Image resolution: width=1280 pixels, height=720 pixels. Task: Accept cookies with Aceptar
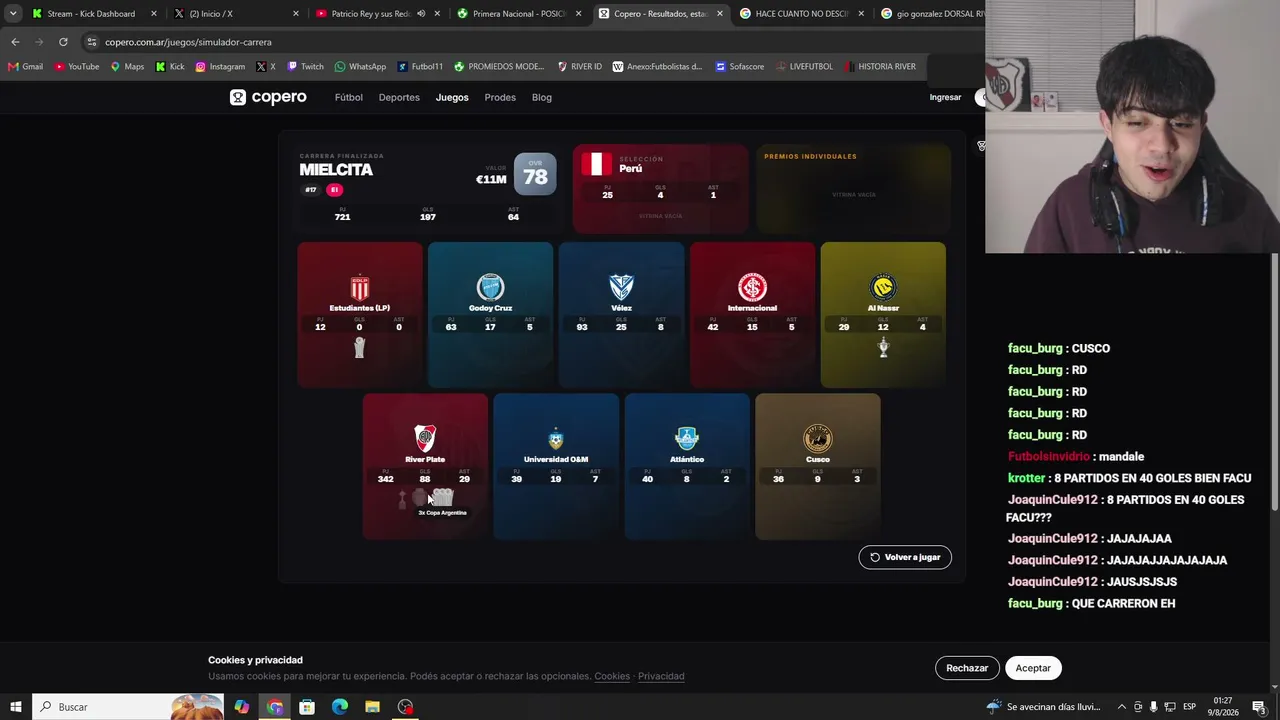coord(1033,668)
